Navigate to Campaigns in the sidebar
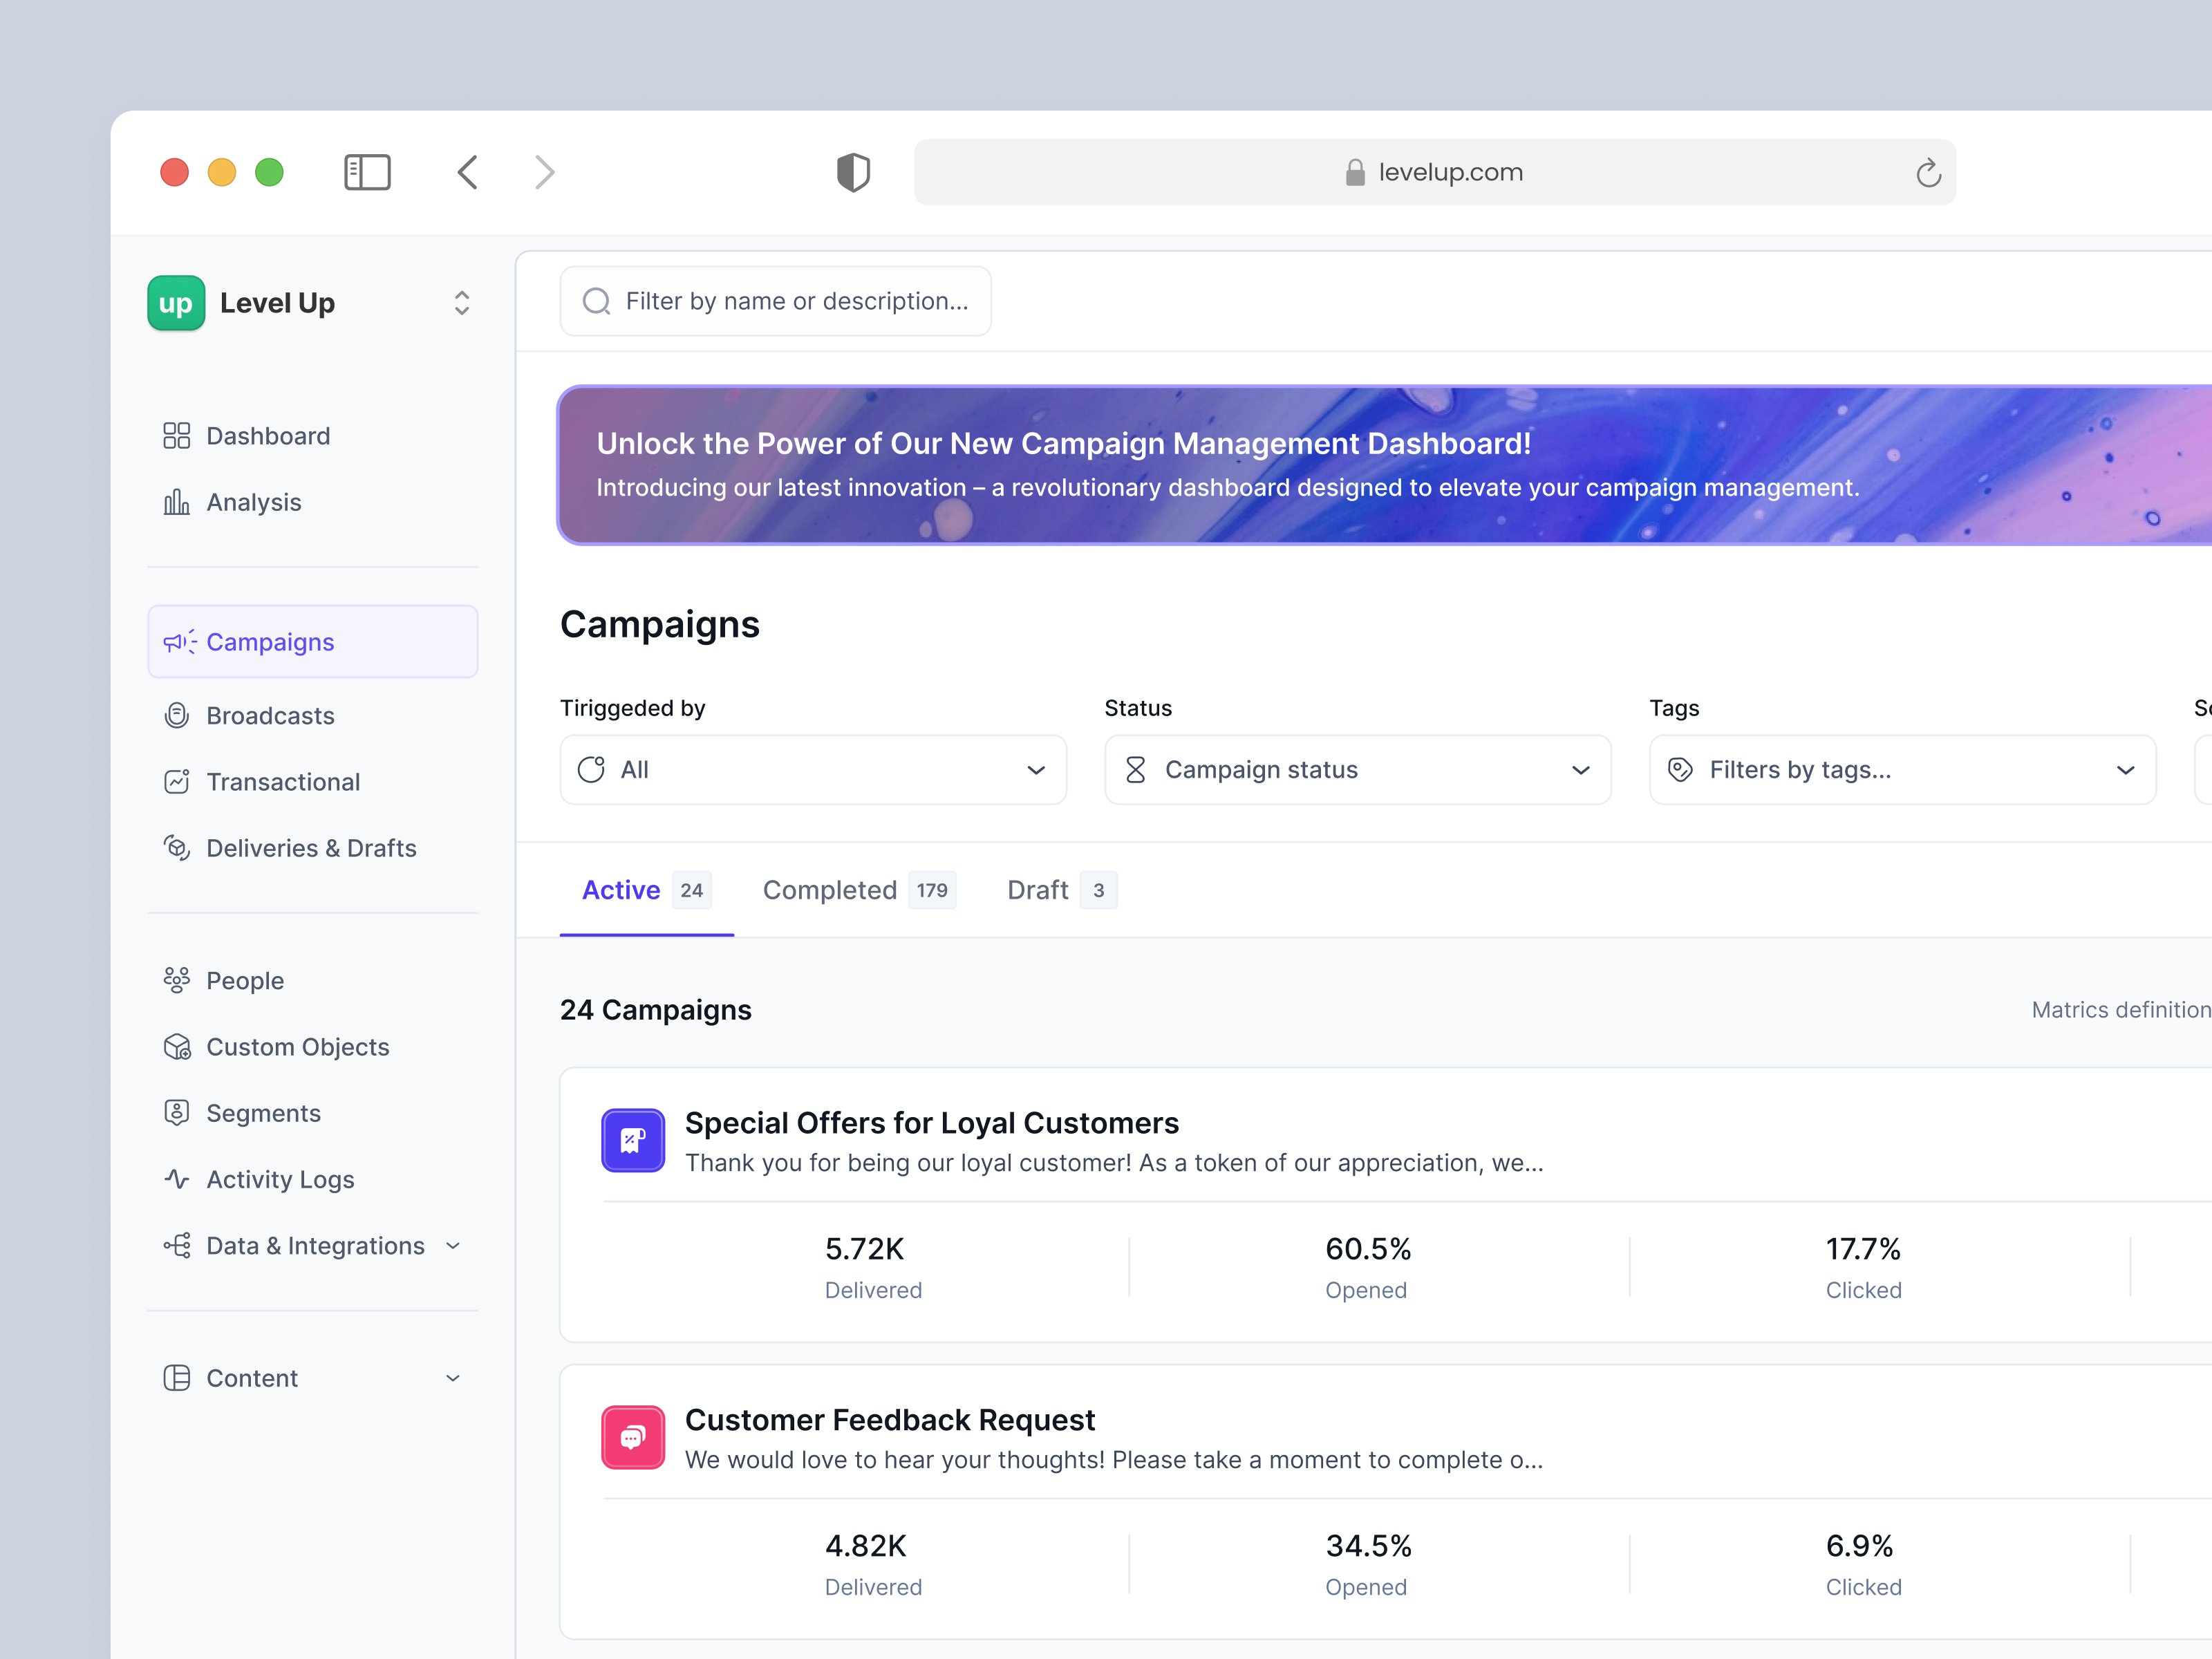 click(x=270, y=641)
